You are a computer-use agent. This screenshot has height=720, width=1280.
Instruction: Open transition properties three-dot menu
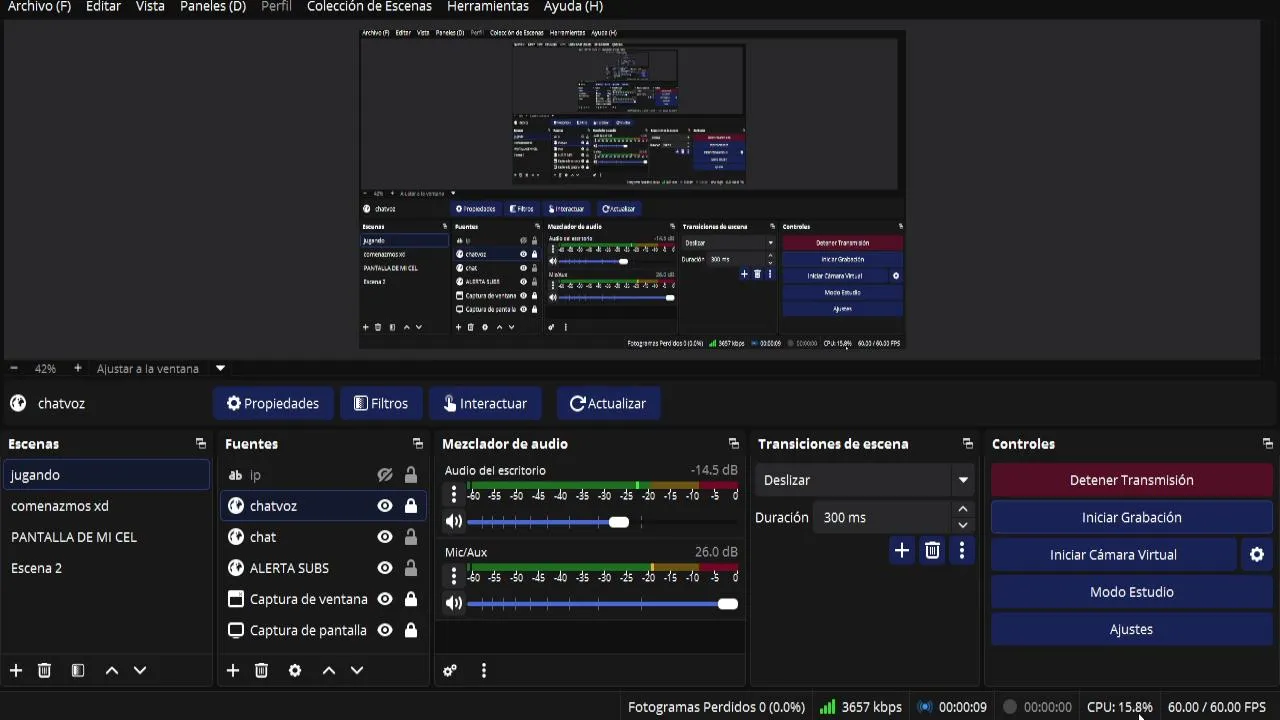pos(962,550)
